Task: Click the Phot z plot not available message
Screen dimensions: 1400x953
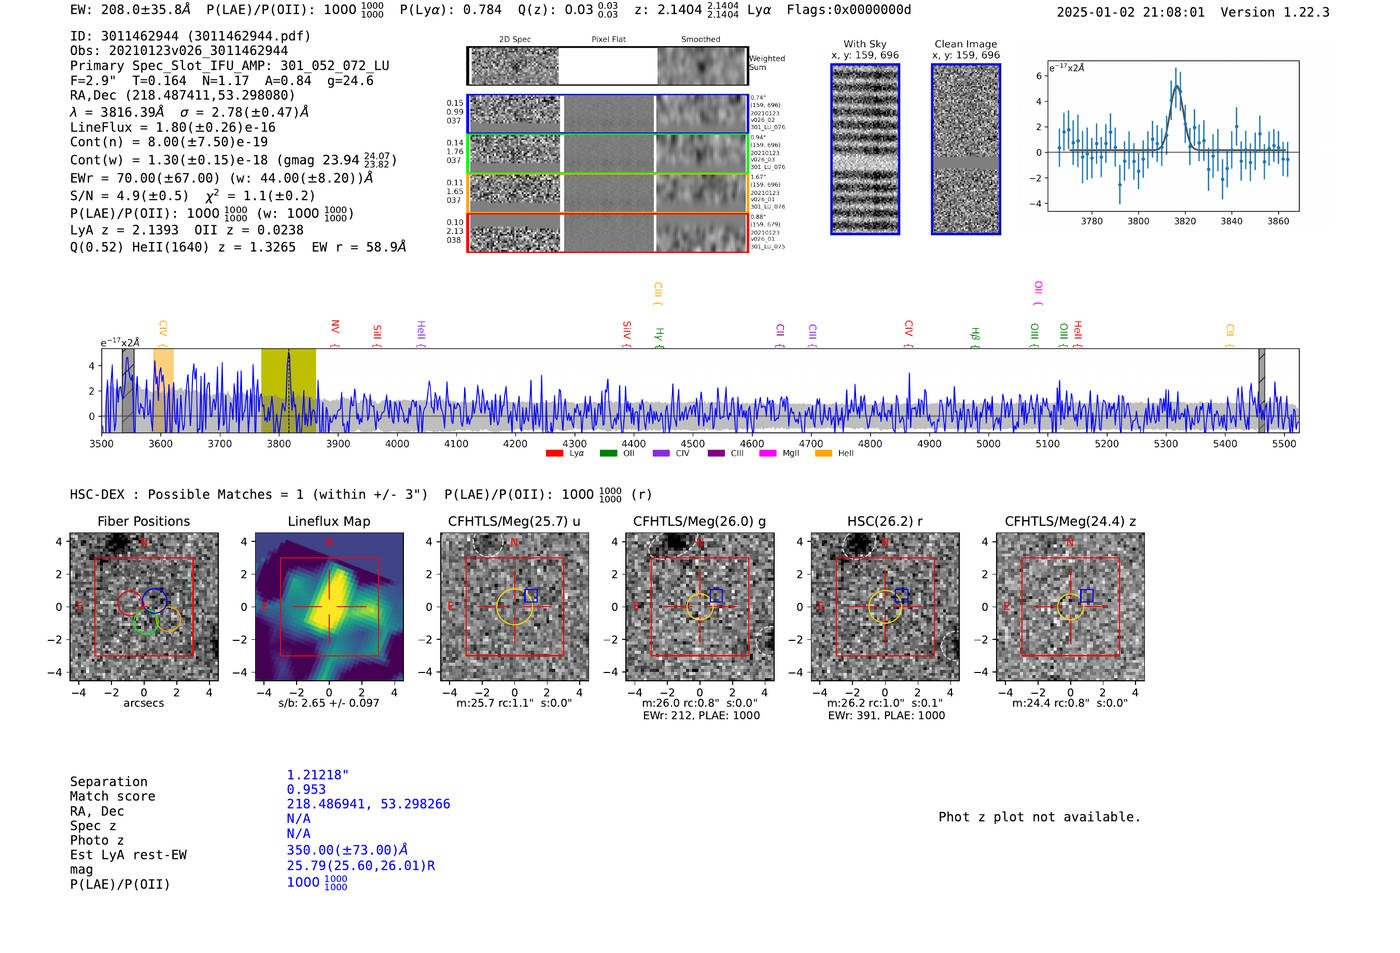Action: pyautogui.click(x=1039, y=817)
